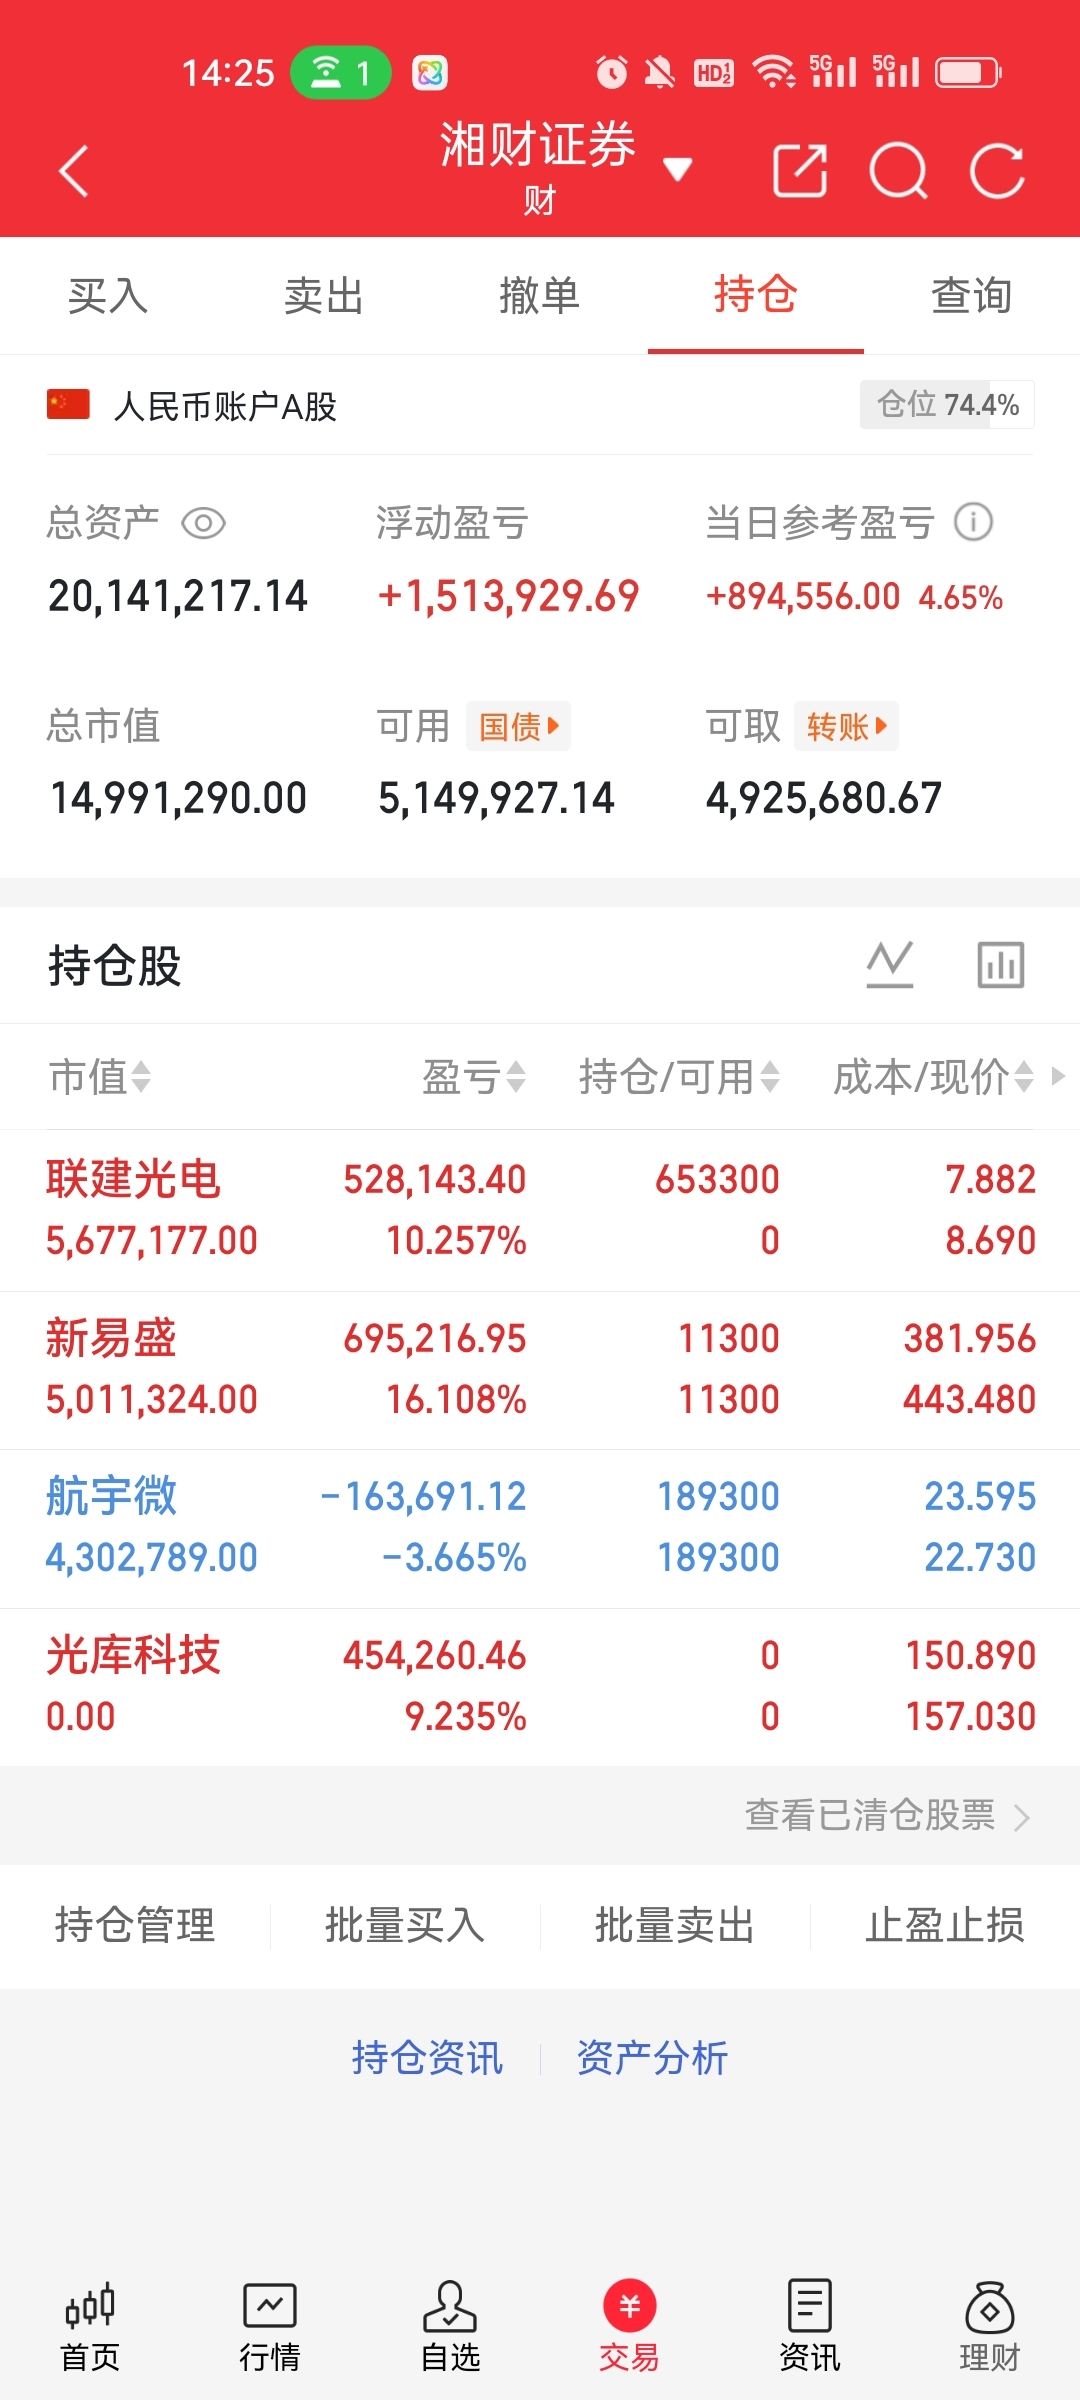Screen dimensions: 1080x2400
Task: Select the 持仓 tab
Action: click(x=756, y=296)
